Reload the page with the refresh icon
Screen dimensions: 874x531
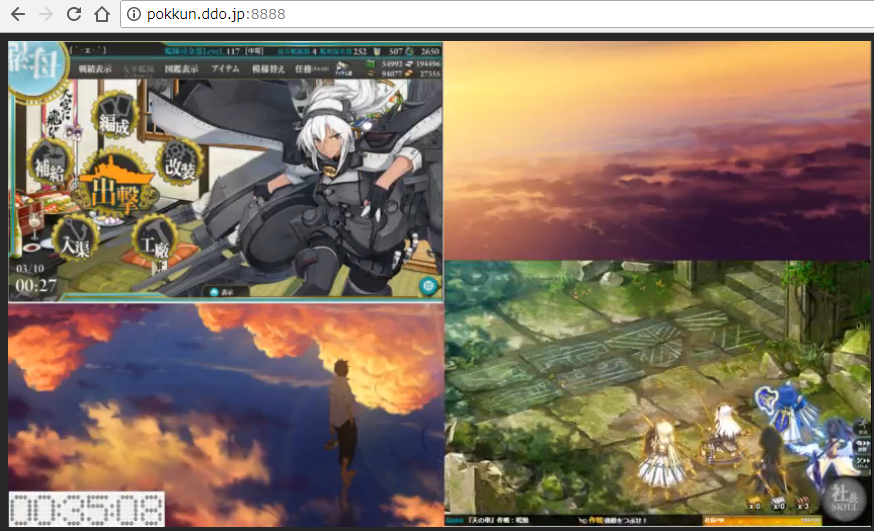74,14
